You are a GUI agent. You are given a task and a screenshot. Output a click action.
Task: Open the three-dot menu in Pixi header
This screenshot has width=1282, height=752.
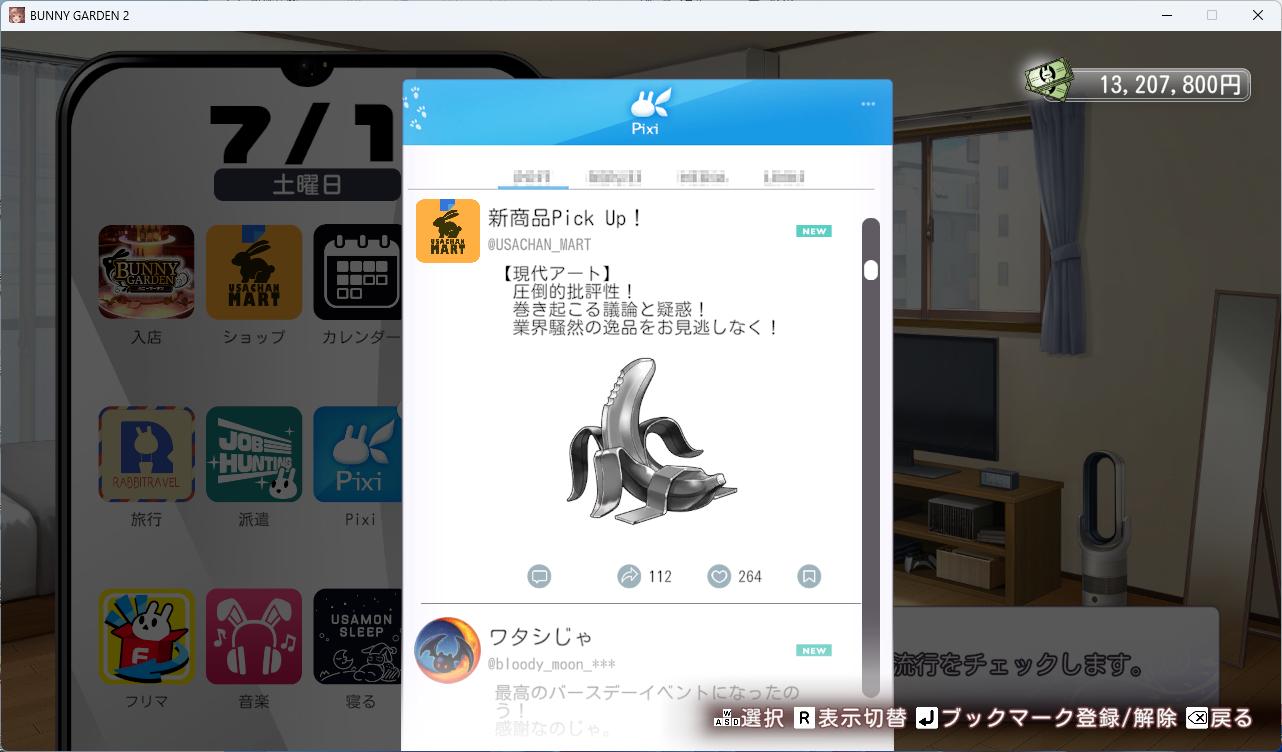click(x=868, y=104)
